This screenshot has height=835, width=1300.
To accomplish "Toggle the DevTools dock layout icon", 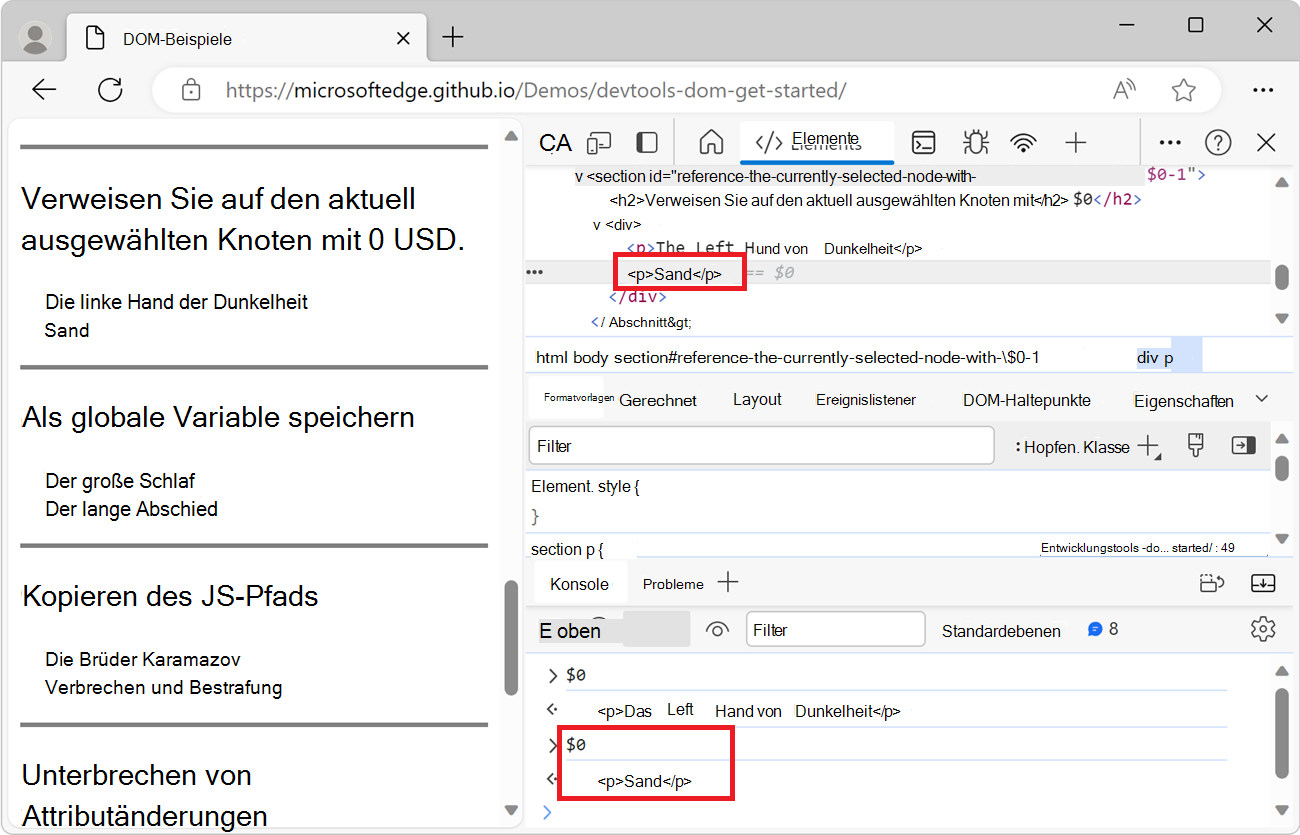I will coord(646,142).
